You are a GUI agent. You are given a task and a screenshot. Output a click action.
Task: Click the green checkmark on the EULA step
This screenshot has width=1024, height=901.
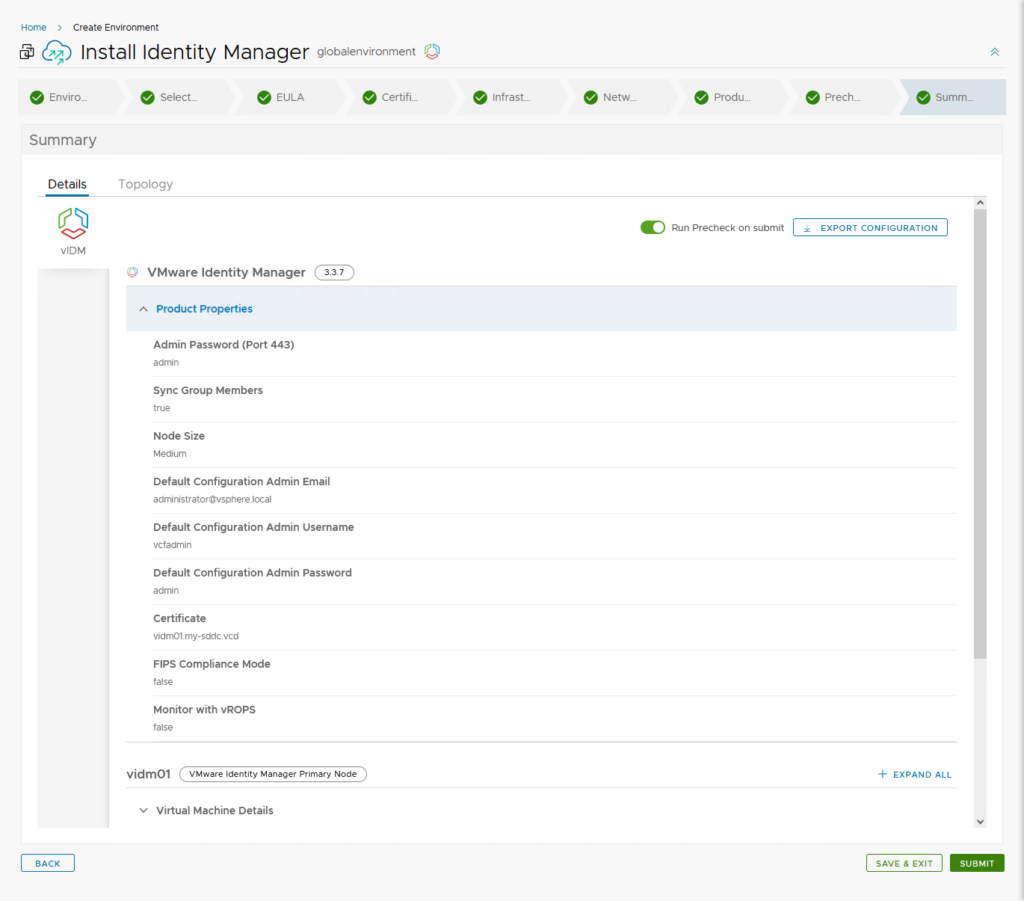point(264,98)
